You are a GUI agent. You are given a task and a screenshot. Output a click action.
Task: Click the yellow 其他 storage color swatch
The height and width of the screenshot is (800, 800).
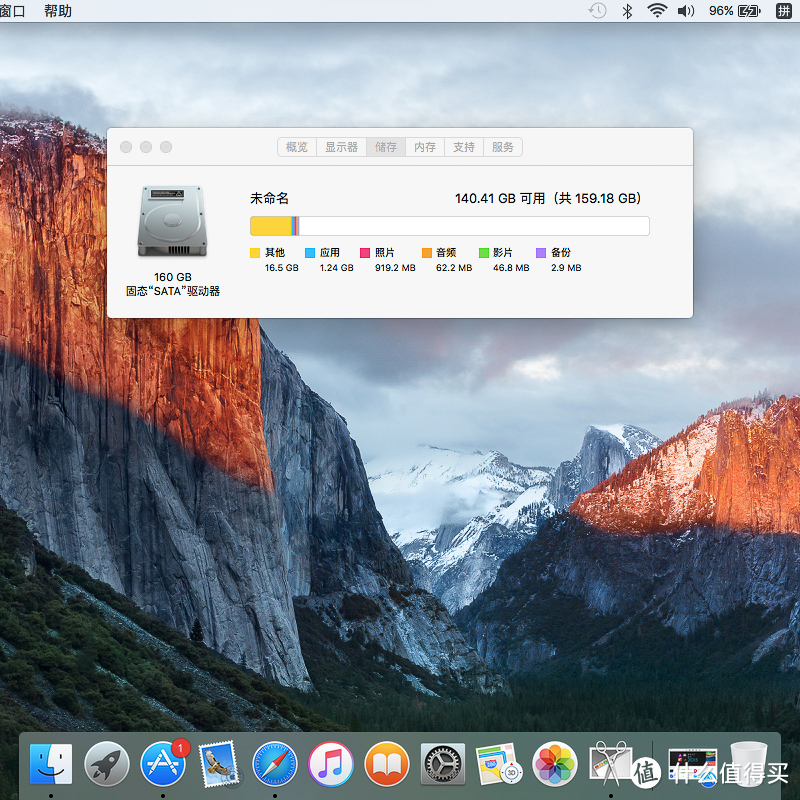point(255,253)
